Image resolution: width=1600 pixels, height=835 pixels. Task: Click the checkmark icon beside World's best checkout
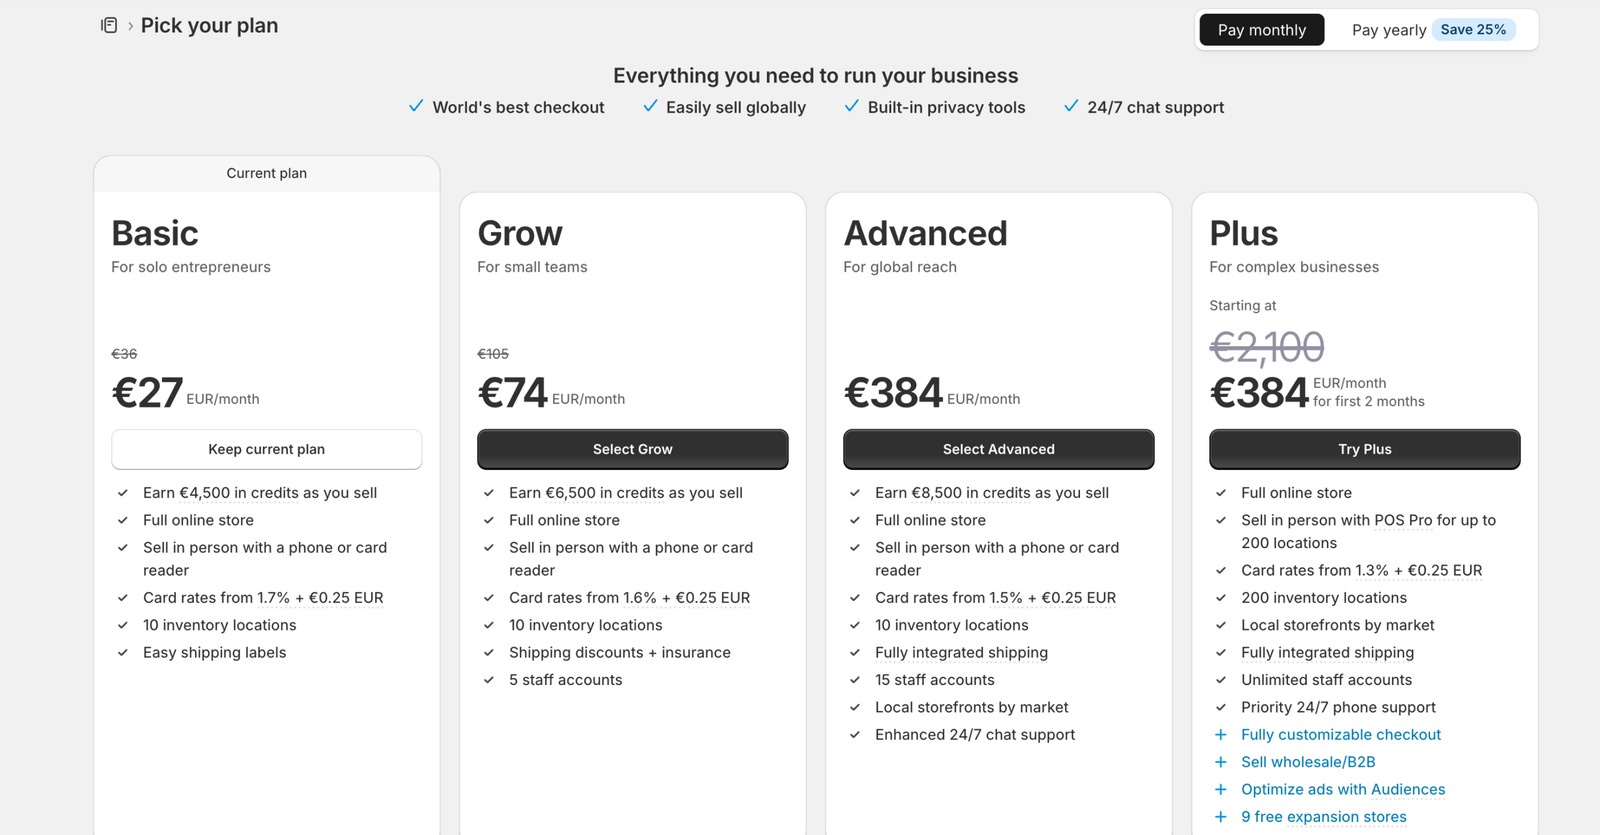click(x=416, y=106)
